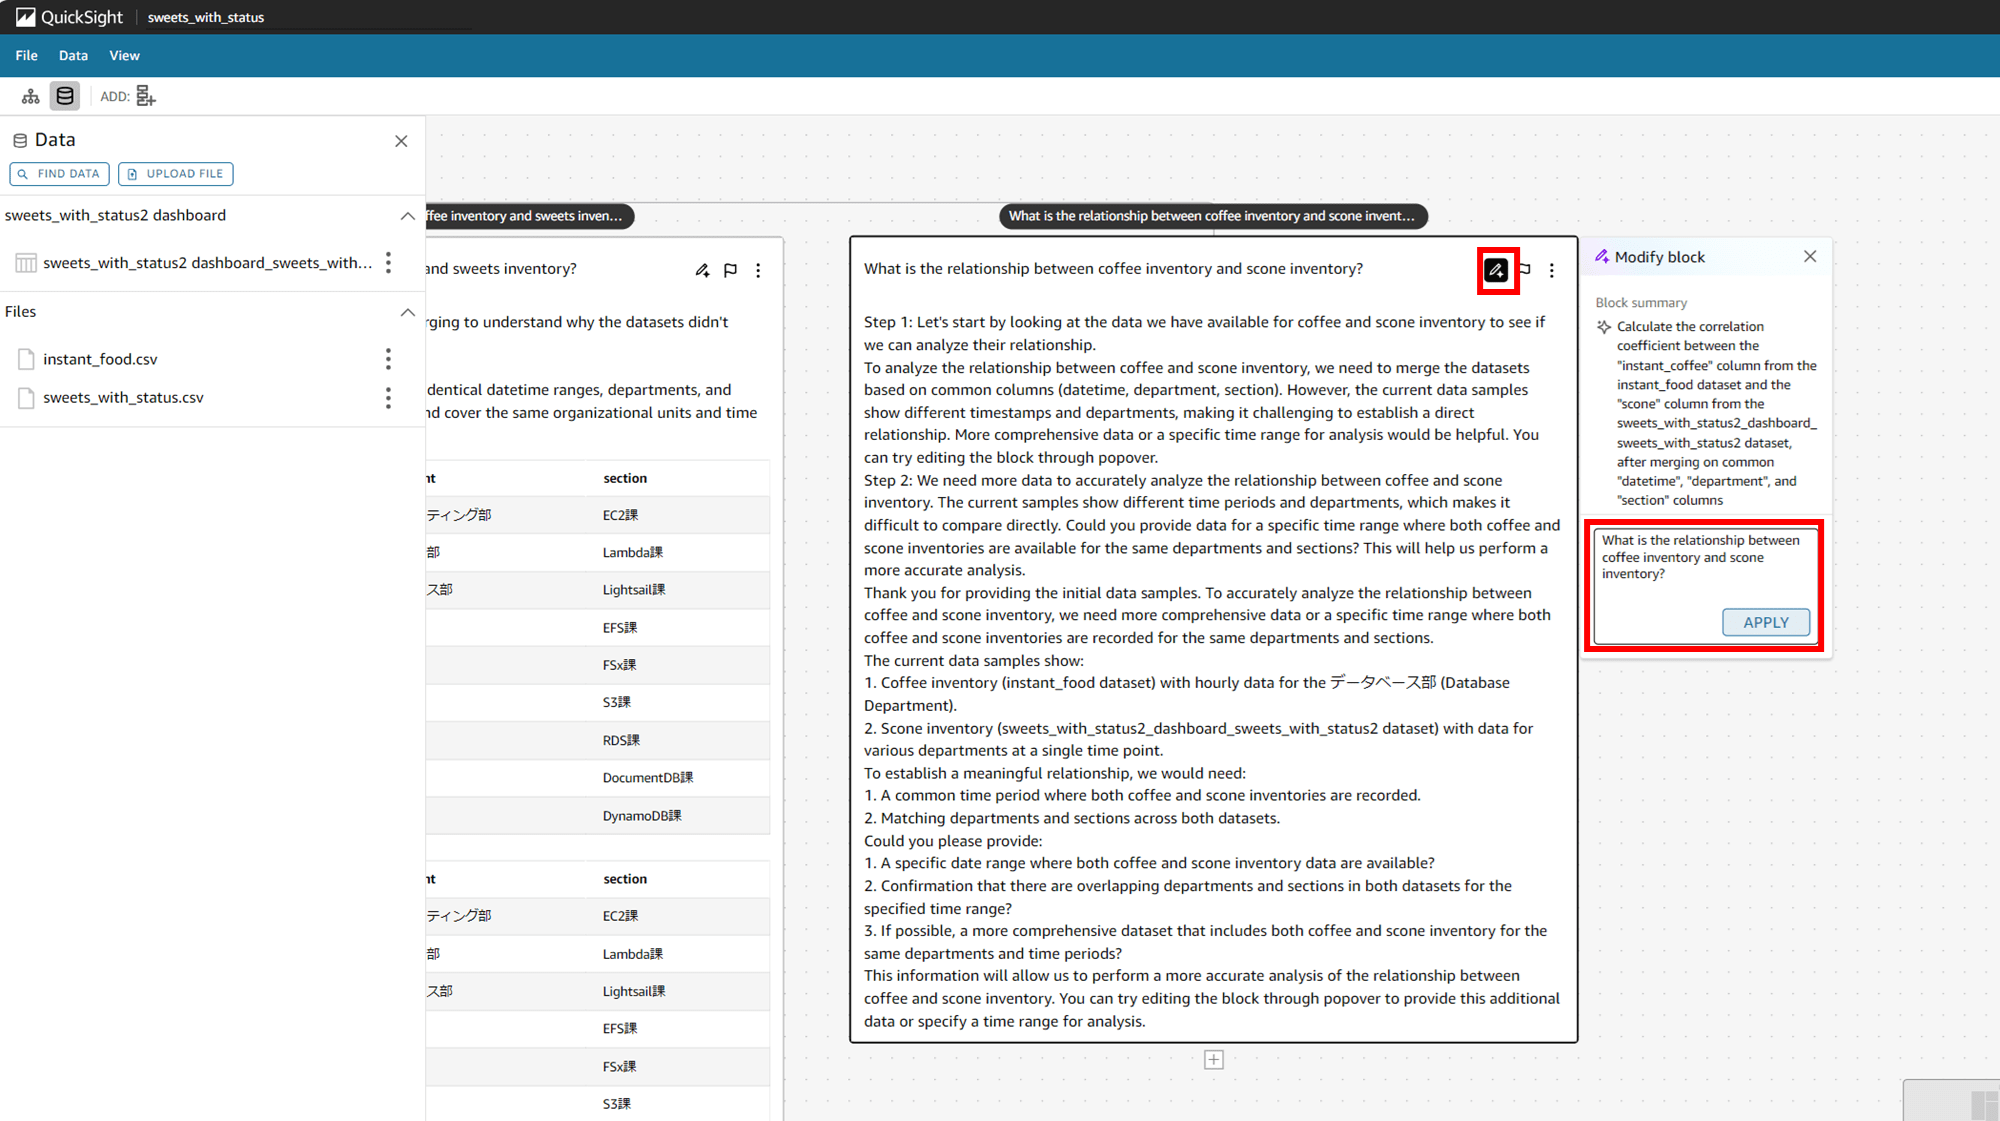The width and height of the screenshot is (2000, 1121).
Task: Toggle the Data panel database icon
Action: (x=65, y=96)
